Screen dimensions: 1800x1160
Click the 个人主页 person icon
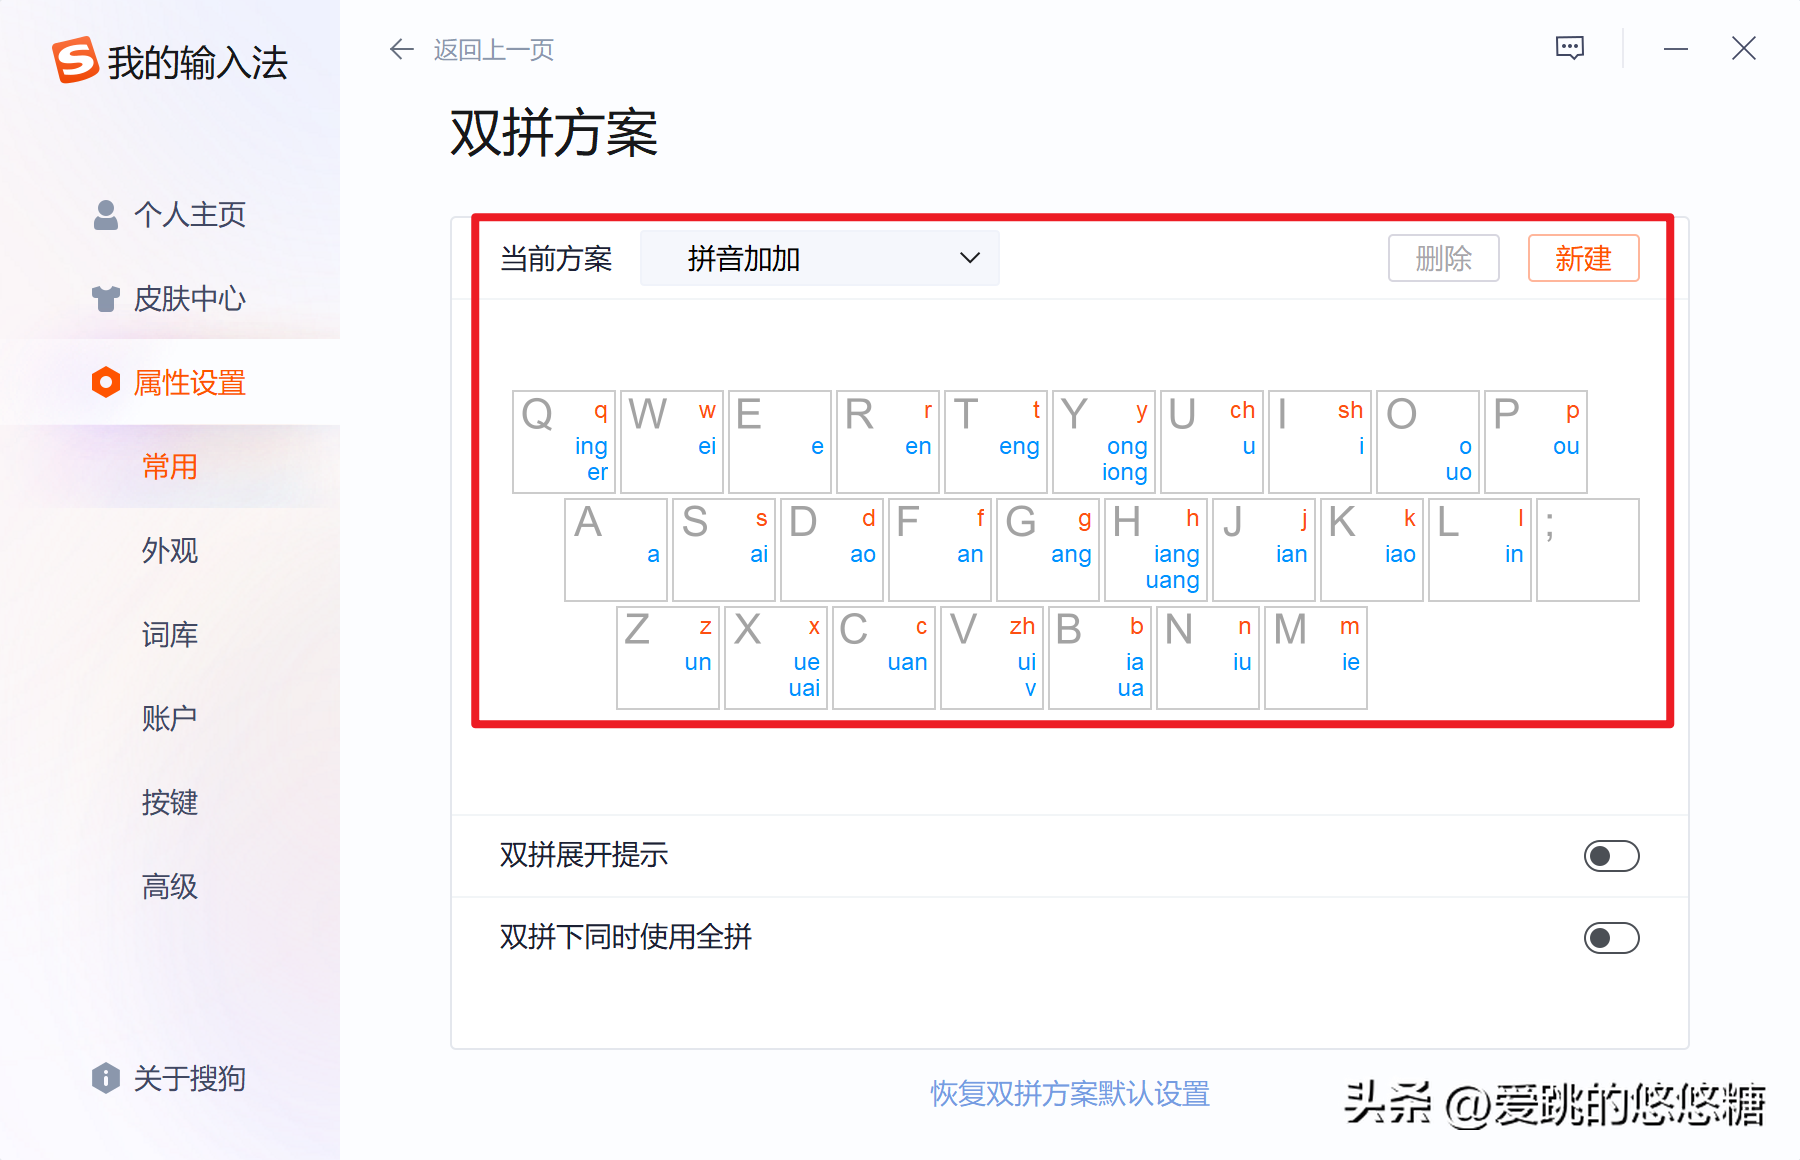tap(106, 214)
